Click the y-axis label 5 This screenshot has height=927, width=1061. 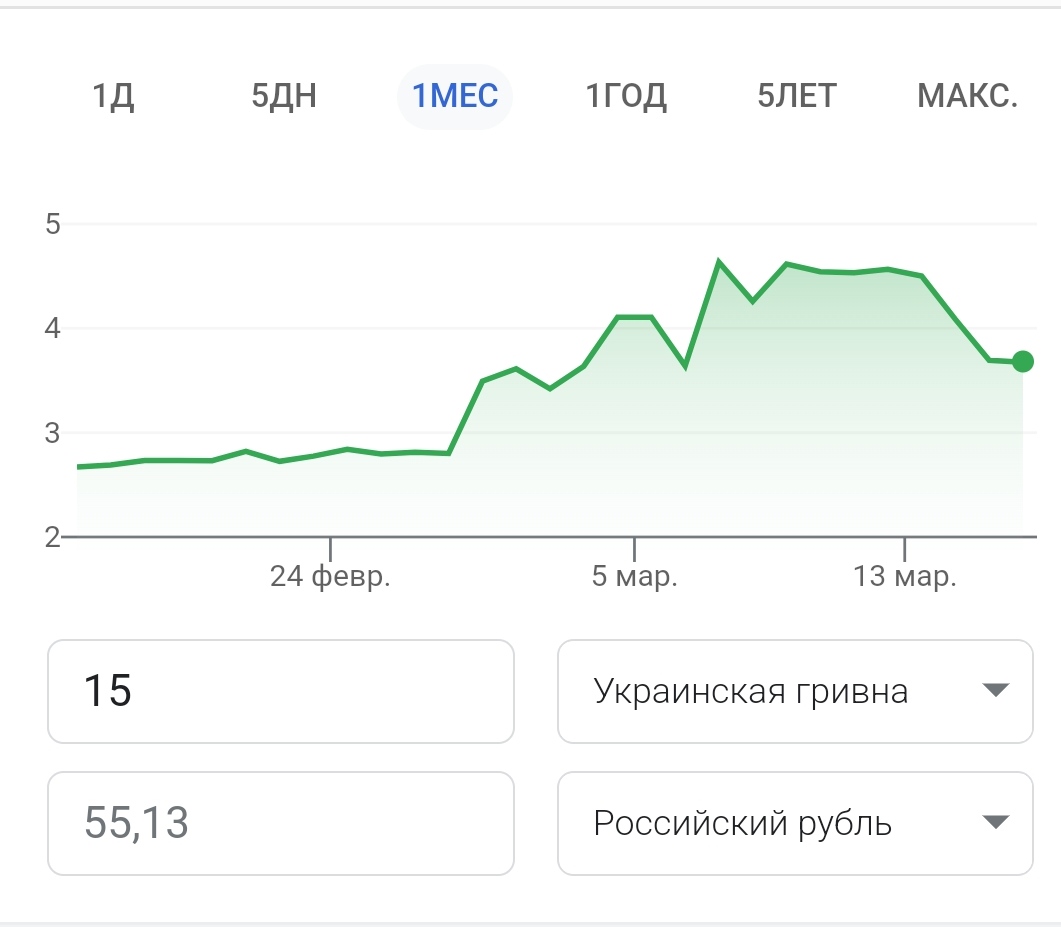pos(53,223)
